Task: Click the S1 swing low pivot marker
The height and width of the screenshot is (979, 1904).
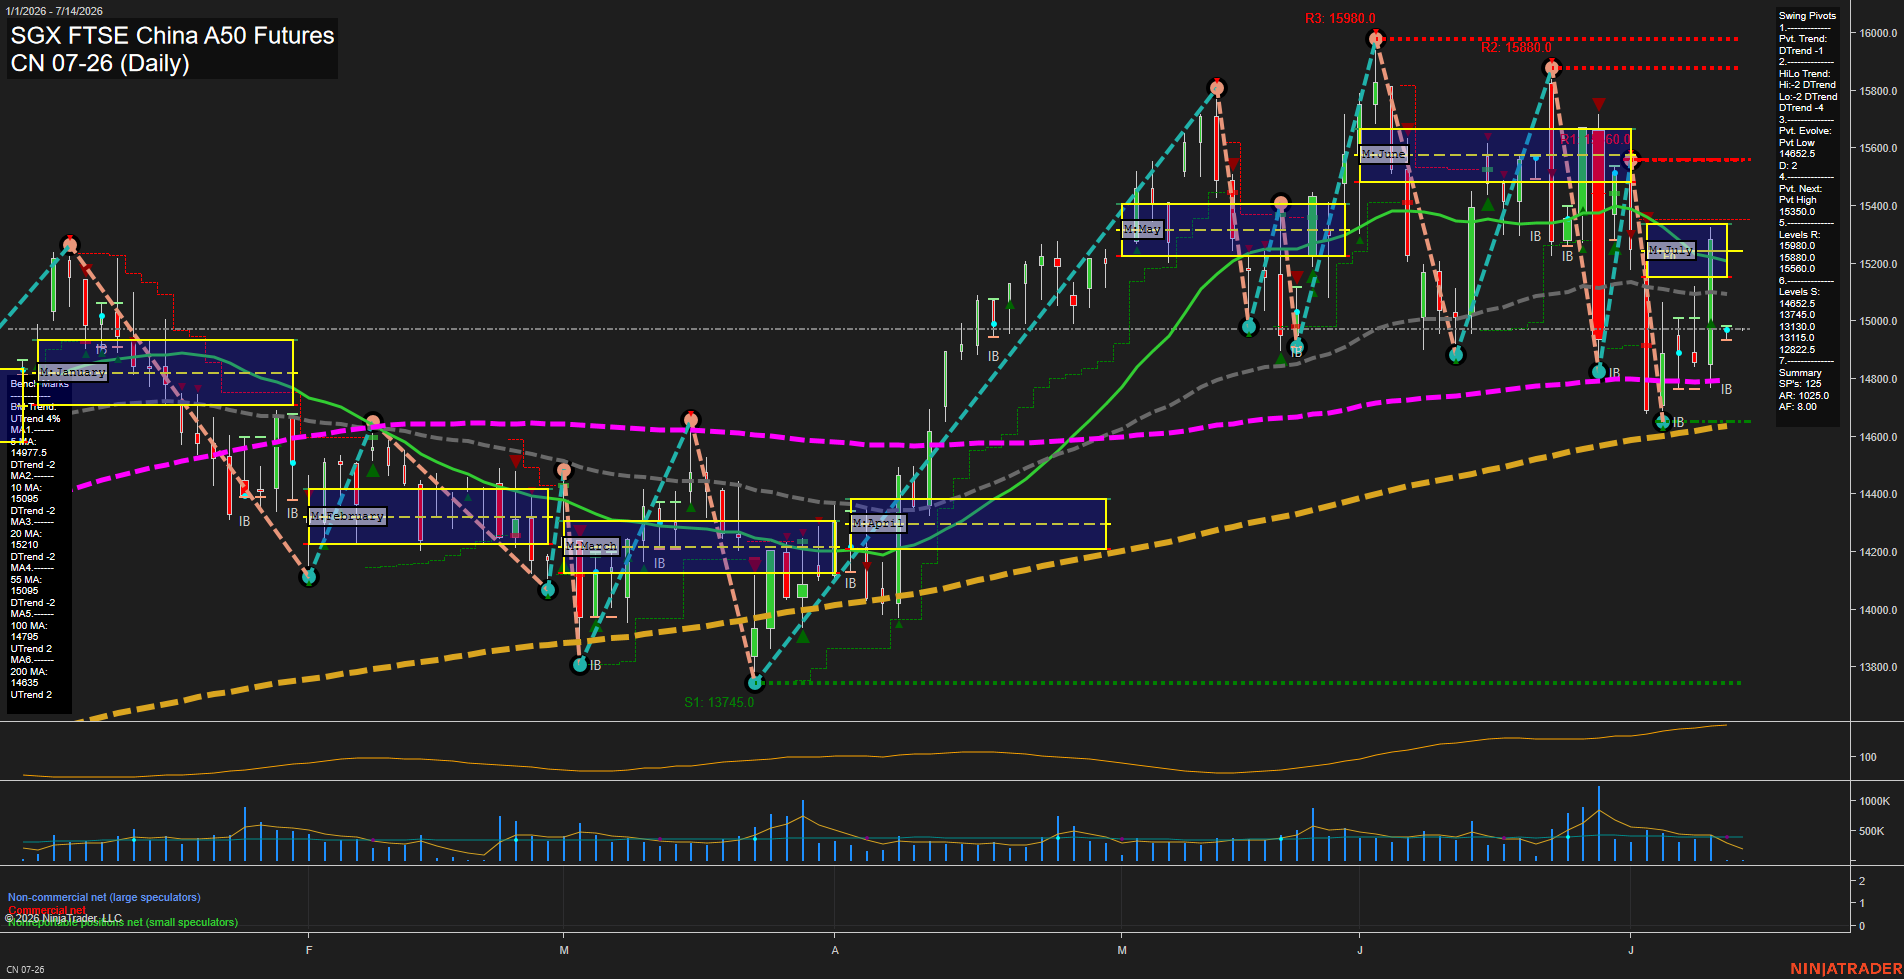Action: point(755,683)
